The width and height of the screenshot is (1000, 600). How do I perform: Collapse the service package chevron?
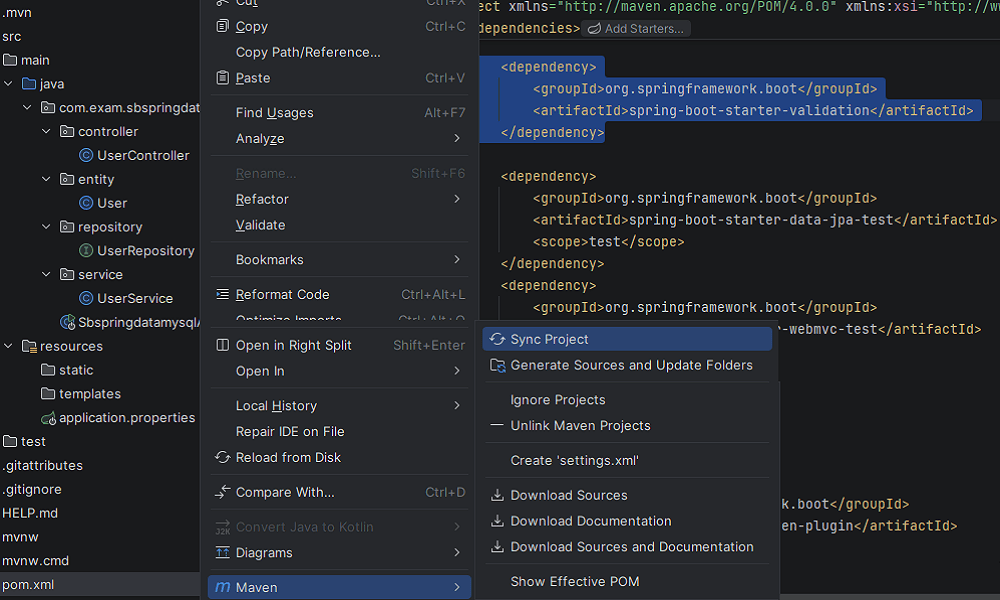click(46, 274)
